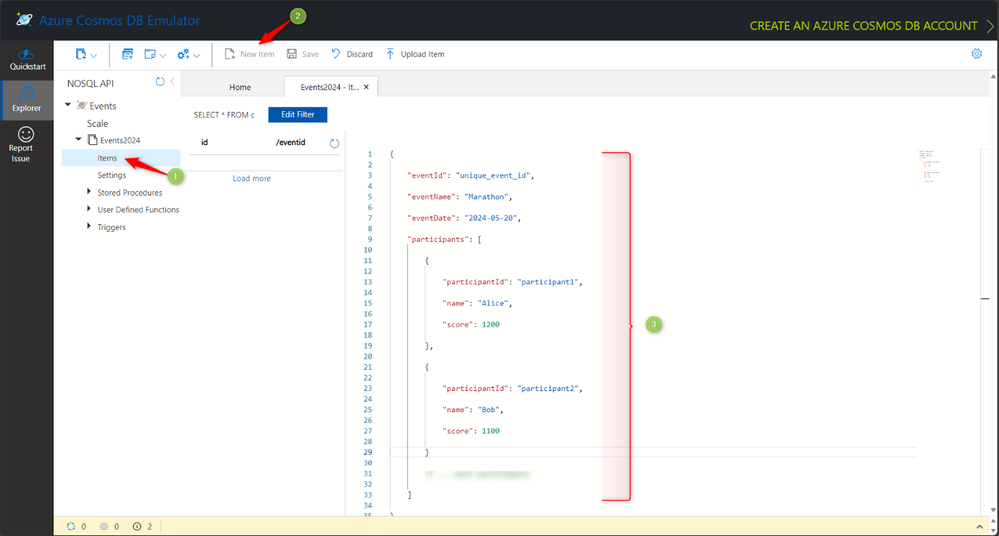The width and height of the screenshot is (999, 536).
Task: Open the New Container dropdown arrow
Action: pos(94,55)
